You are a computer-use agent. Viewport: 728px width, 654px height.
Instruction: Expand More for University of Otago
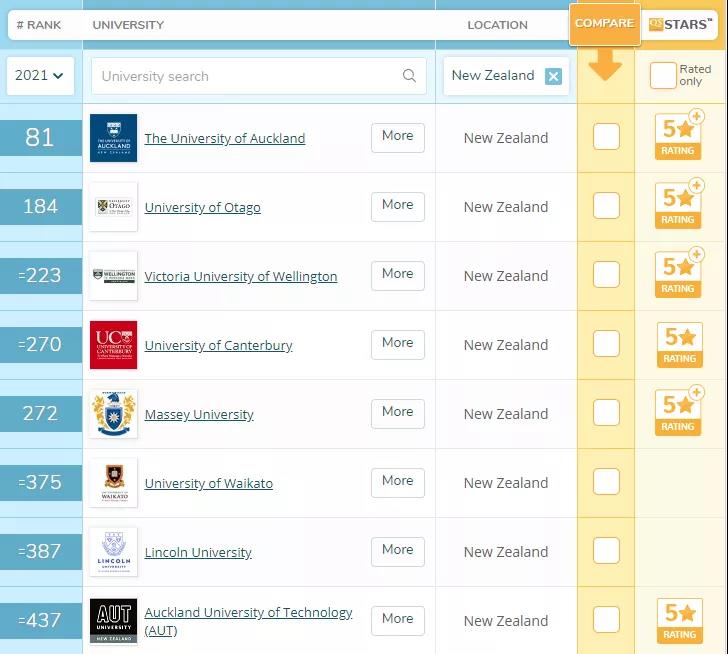click(397, 206)
